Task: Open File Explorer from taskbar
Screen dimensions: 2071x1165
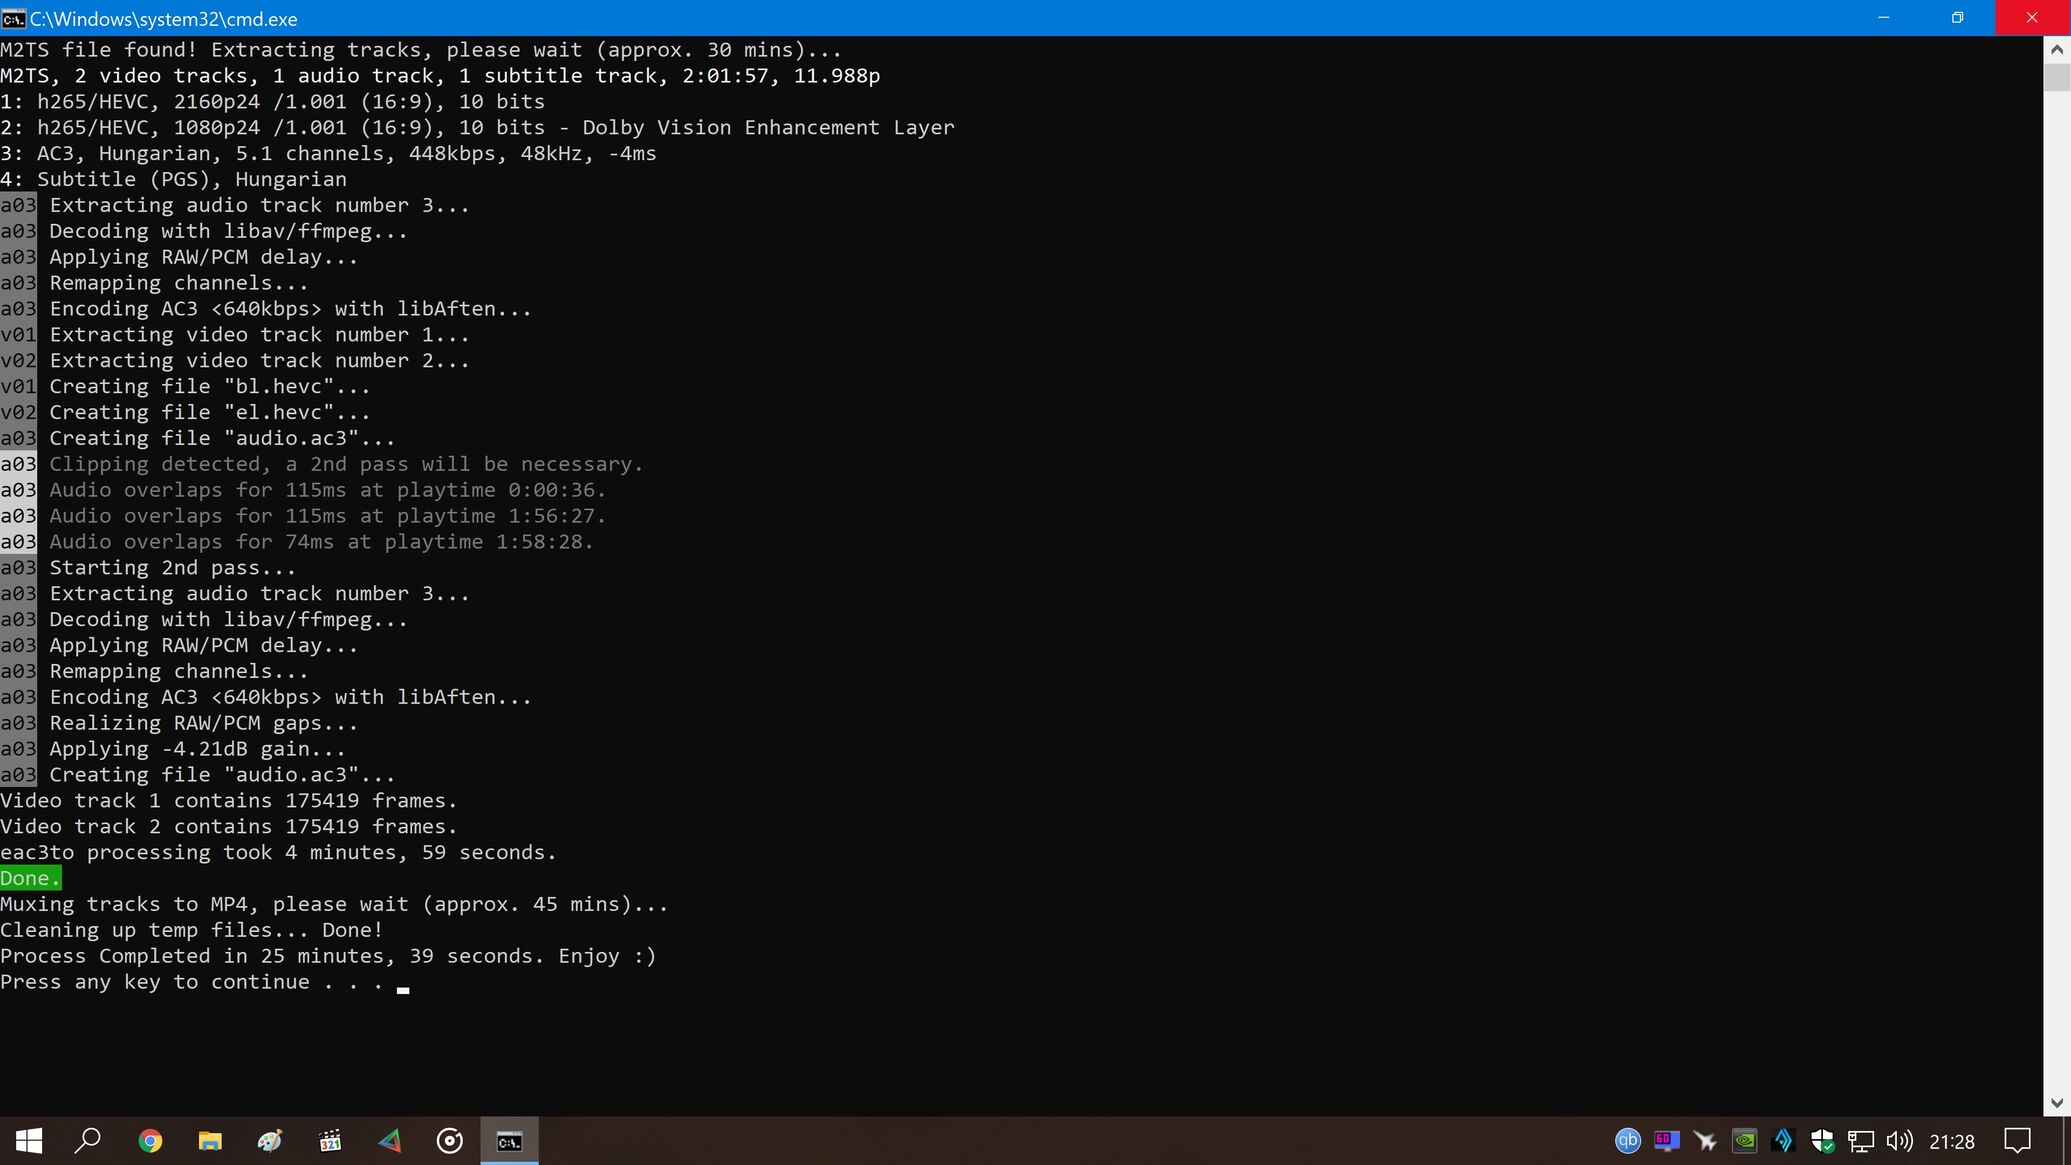Action: click(x=210, y=1141)
